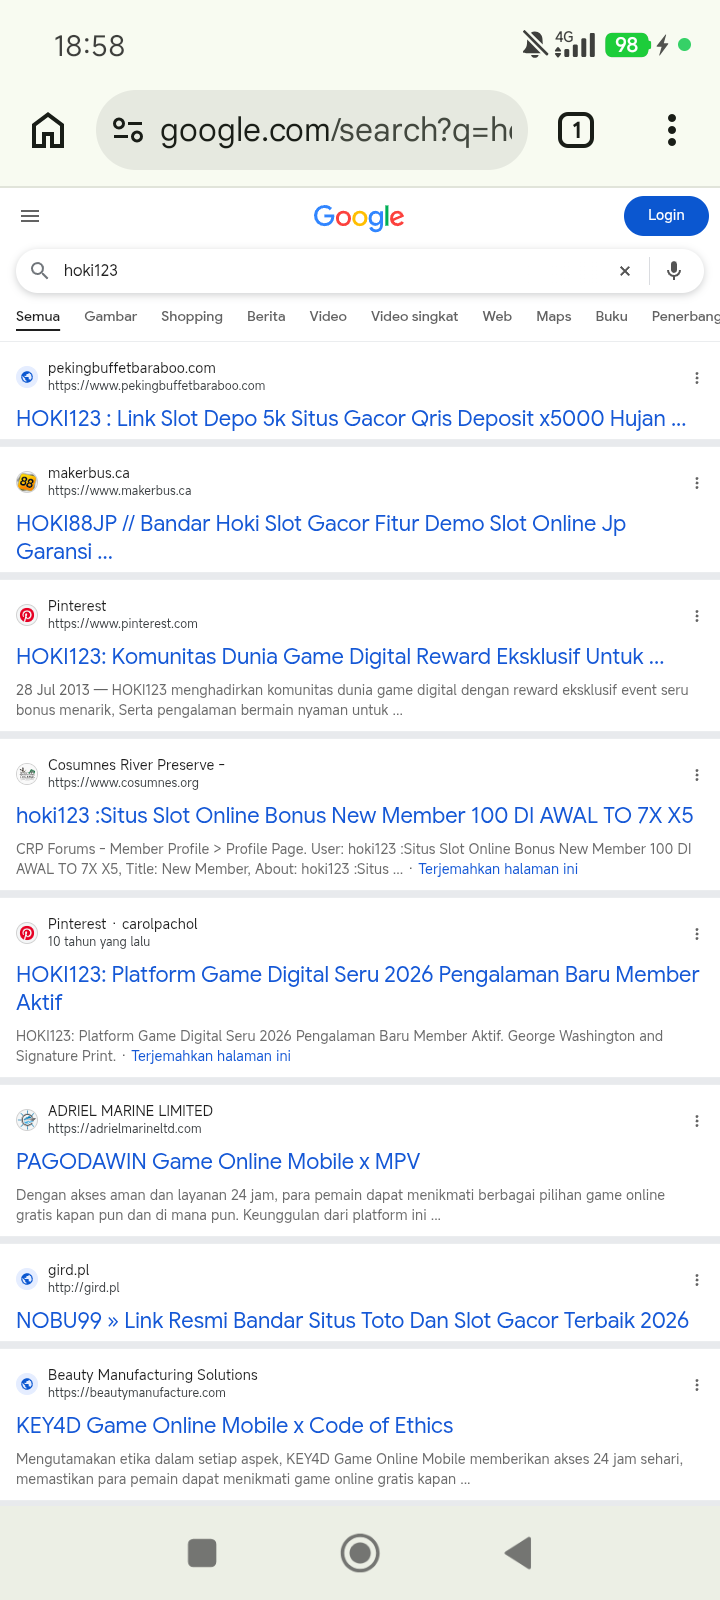Start voice search with microphone icon
Image resolution: width=720 pixels, height=1600 pixels.
674,270
